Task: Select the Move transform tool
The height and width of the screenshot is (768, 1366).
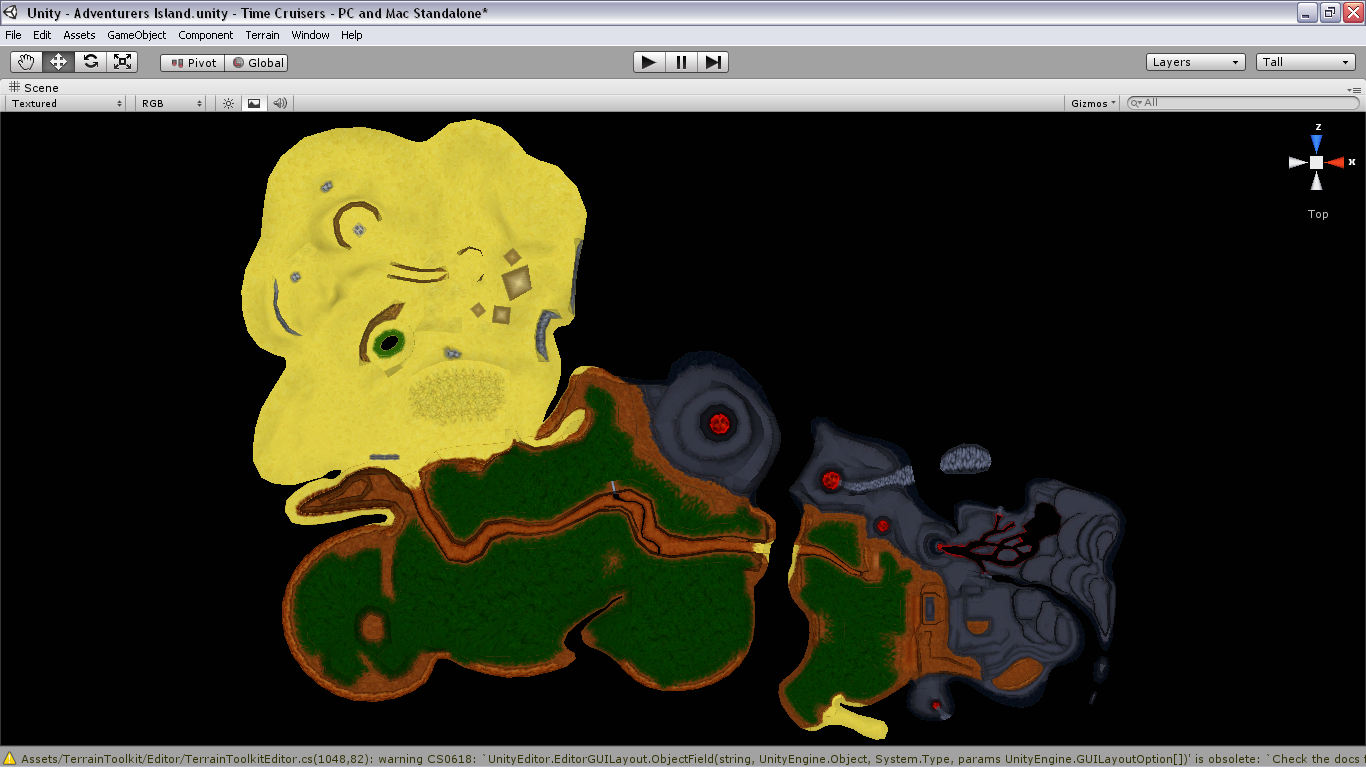Action: point(58,62)
